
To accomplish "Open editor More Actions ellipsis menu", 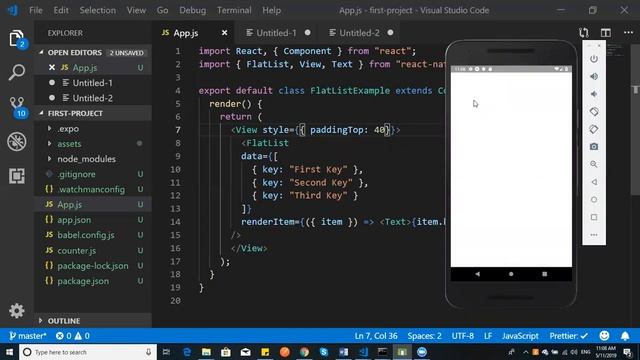I will pyautogui.click(x=628, y=33).
